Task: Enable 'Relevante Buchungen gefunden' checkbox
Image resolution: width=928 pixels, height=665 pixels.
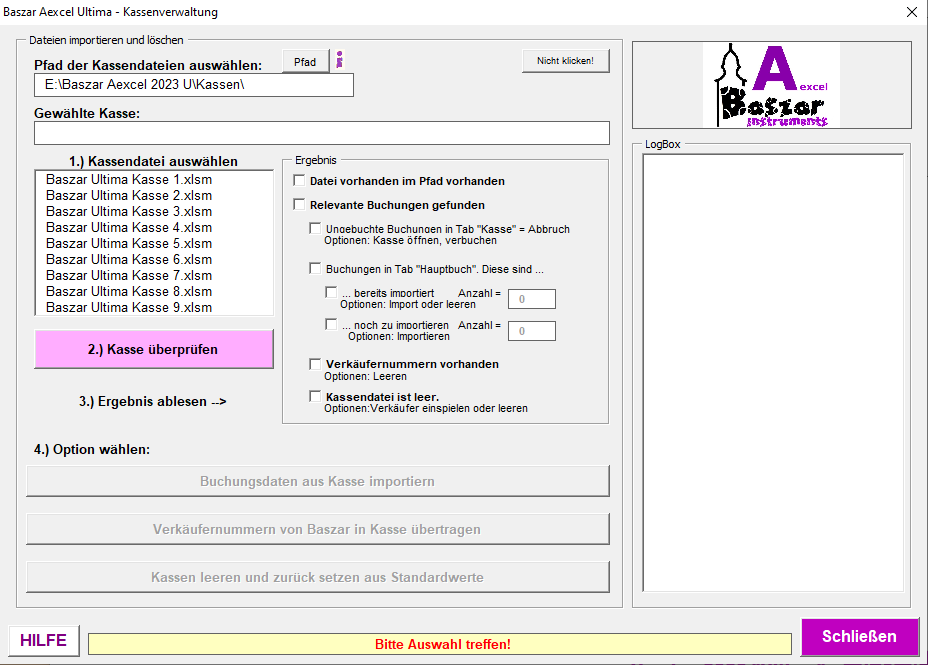Action: (x=299, y=205)
